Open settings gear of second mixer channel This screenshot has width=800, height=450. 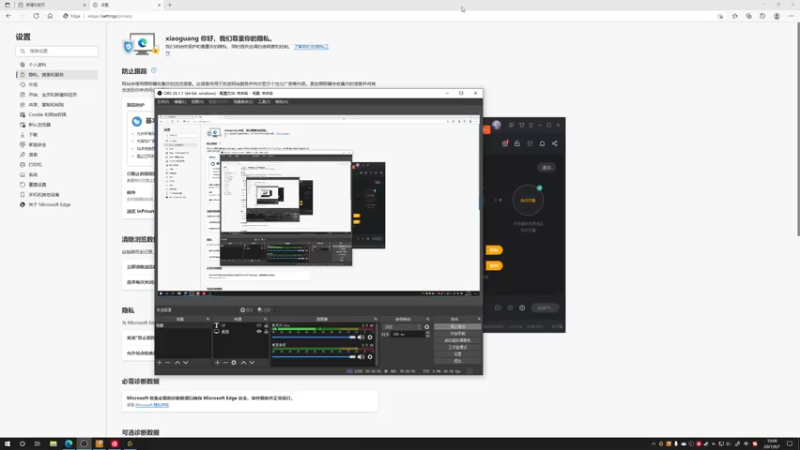point(370,357)
